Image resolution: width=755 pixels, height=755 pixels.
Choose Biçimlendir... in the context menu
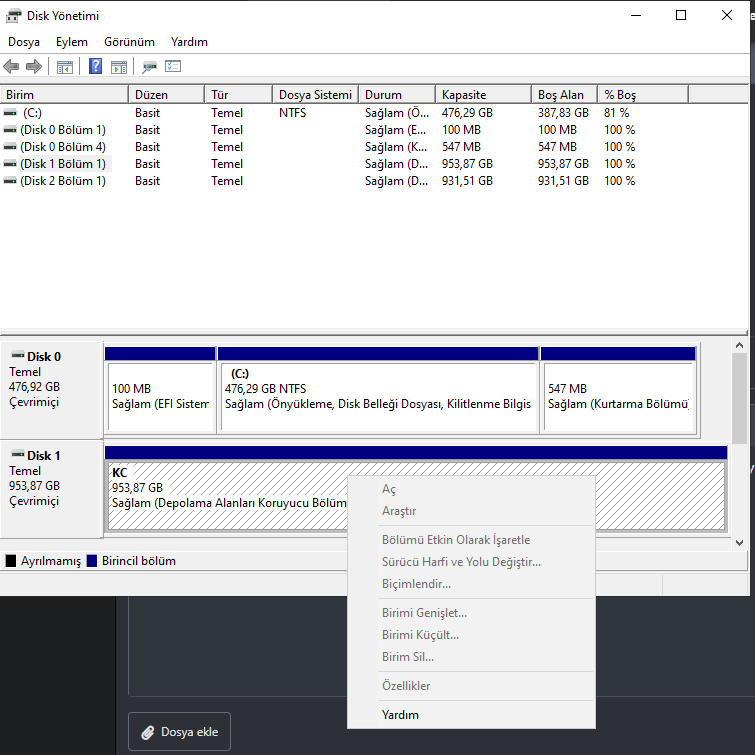click(471, 584)
